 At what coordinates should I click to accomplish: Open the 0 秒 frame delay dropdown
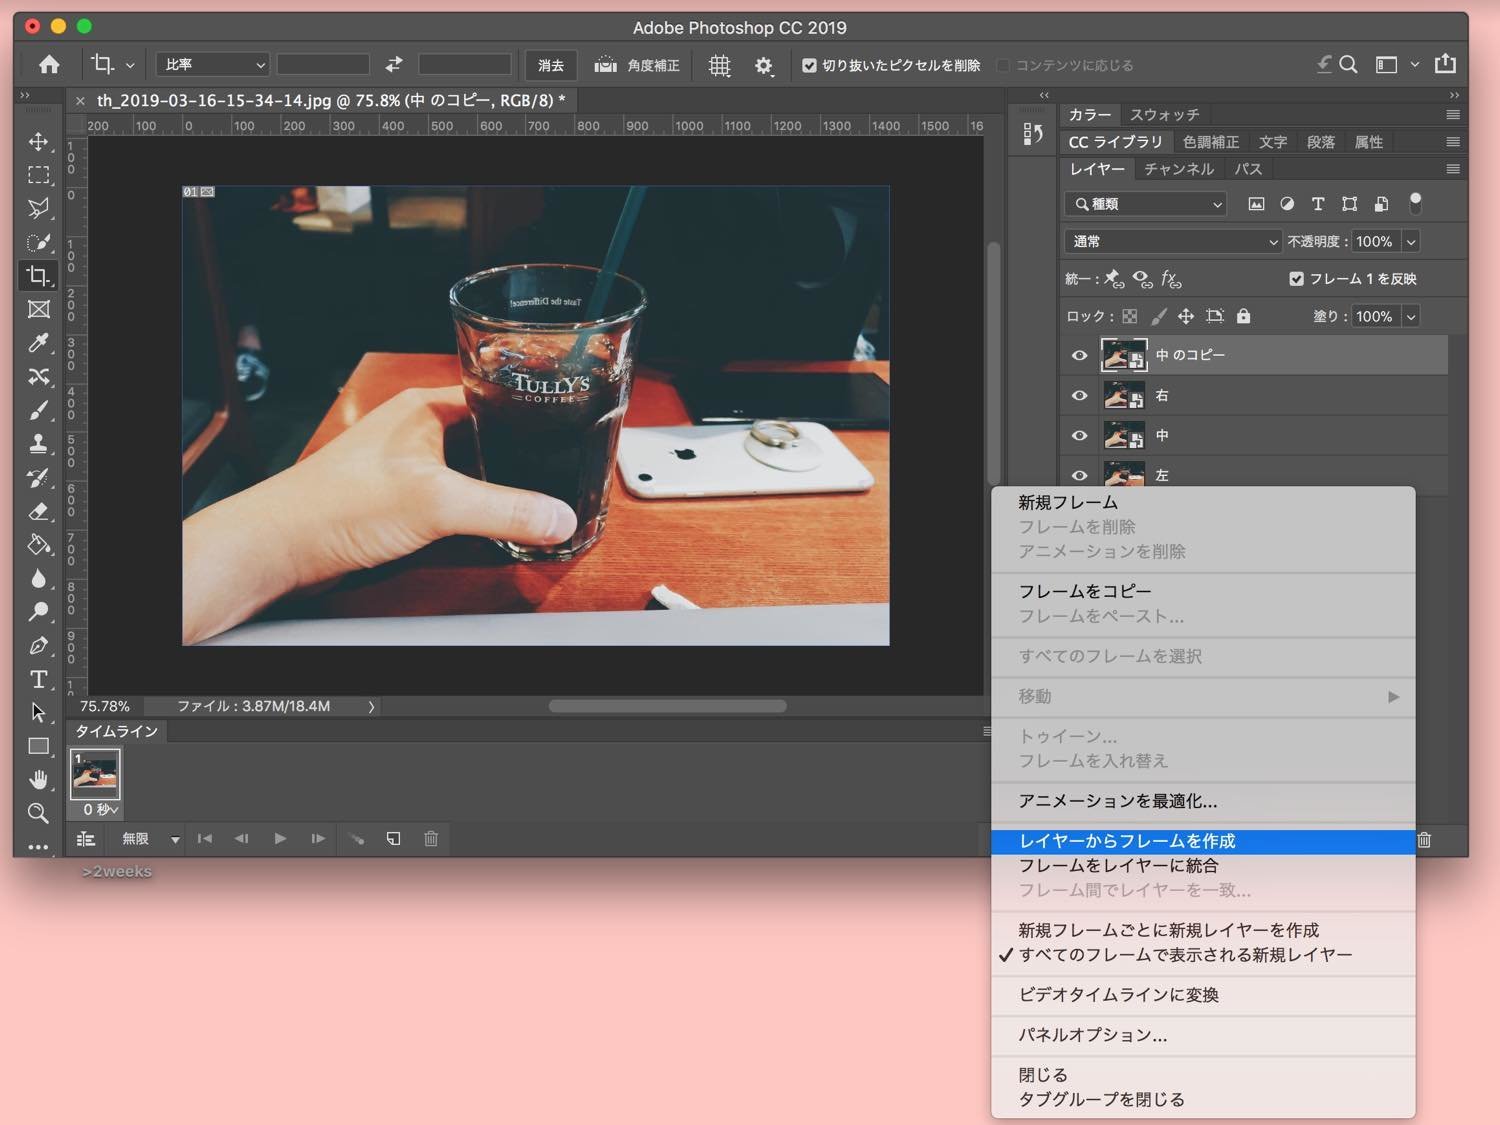tap(101, 809)
